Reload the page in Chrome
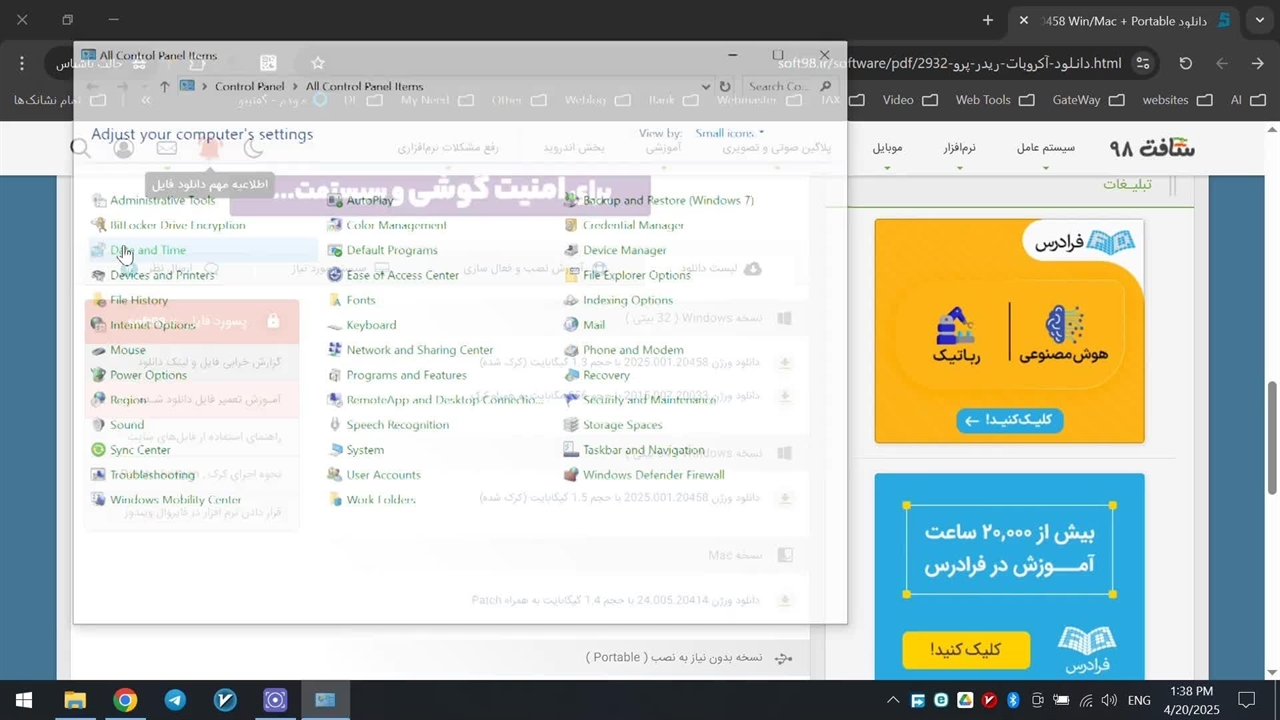 pyautogui.click(x=1186, y=63)
